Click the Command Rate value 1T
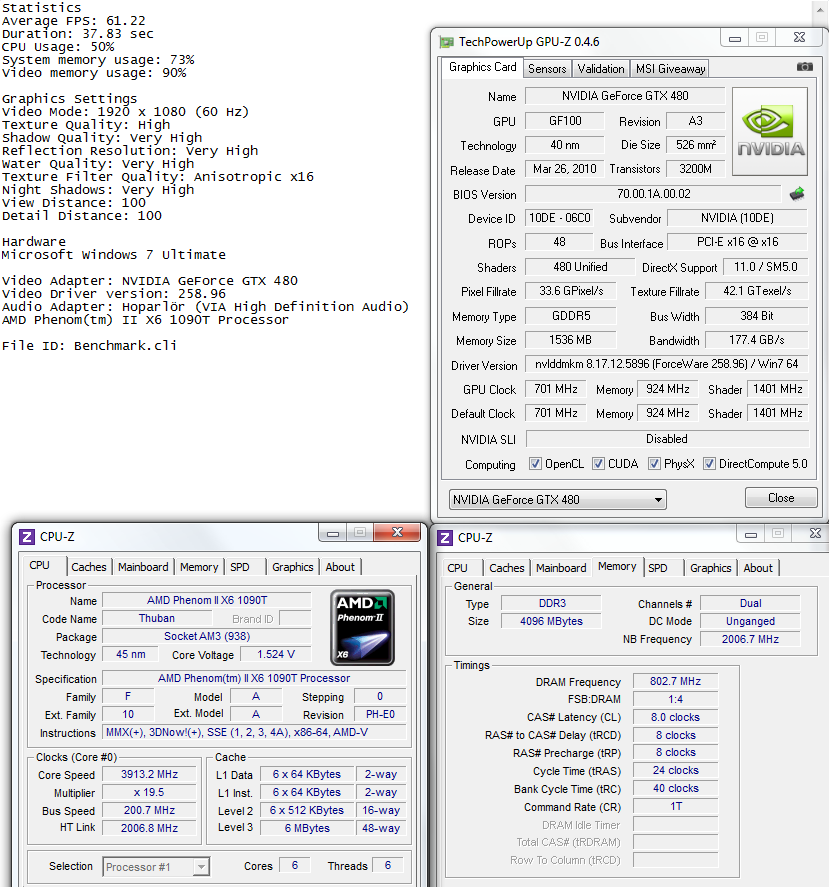The width and height of the screenshot is (829, 887). coord(675,806)
